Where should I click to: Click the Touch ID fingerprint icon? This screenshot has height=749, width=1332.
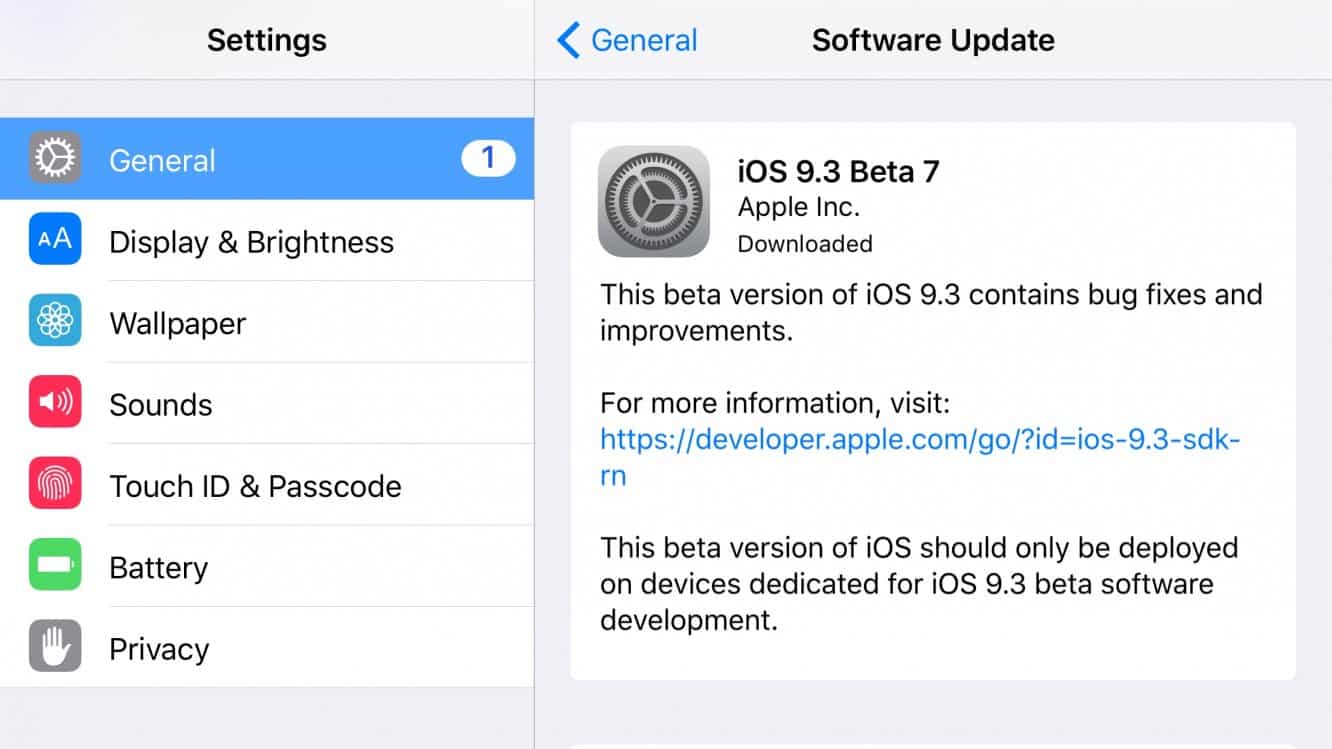coord(55,485)
